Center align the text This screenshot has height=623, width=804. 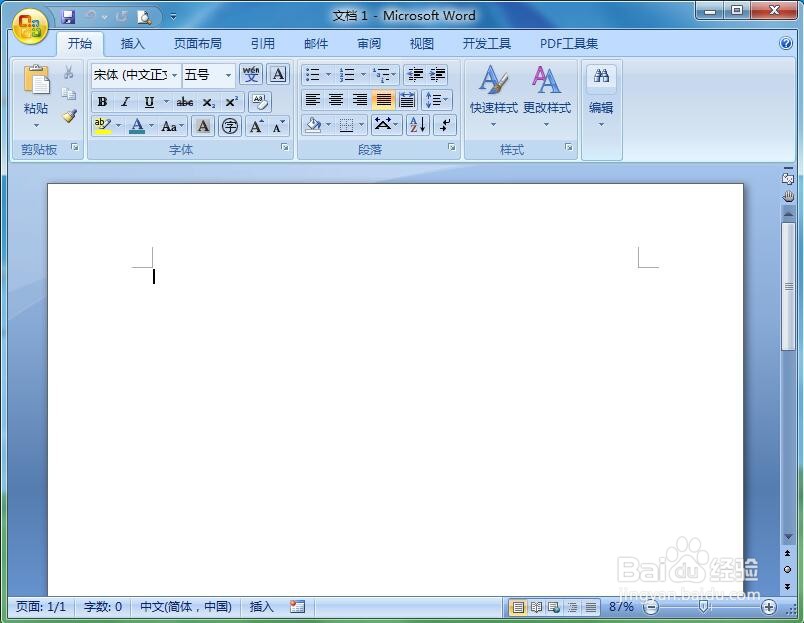(x=336, y=99)
